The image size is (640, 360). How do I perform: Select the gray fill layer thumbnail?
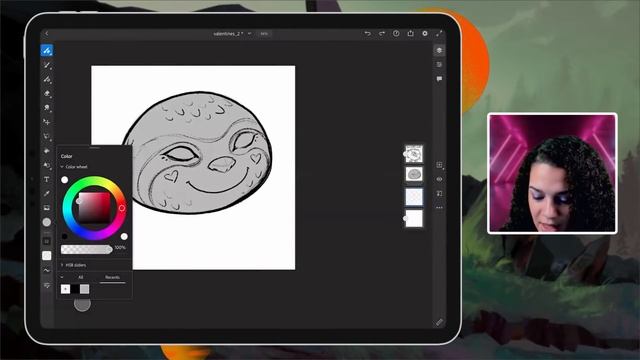(414, 174)
